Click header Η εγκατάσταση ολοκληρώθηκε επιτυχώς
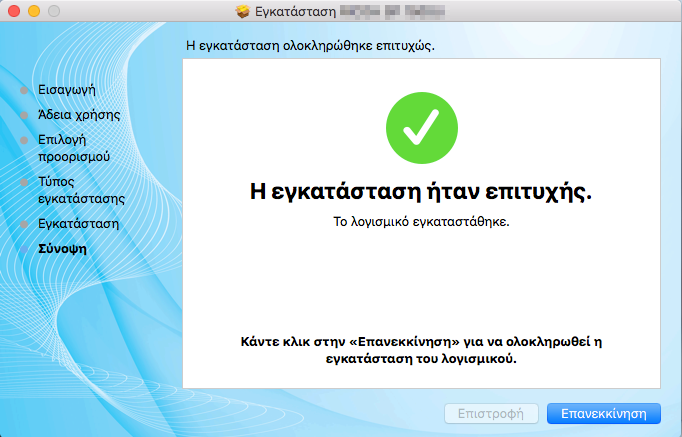The height and width of the screenshot is (437, 682). click(310, 45)
